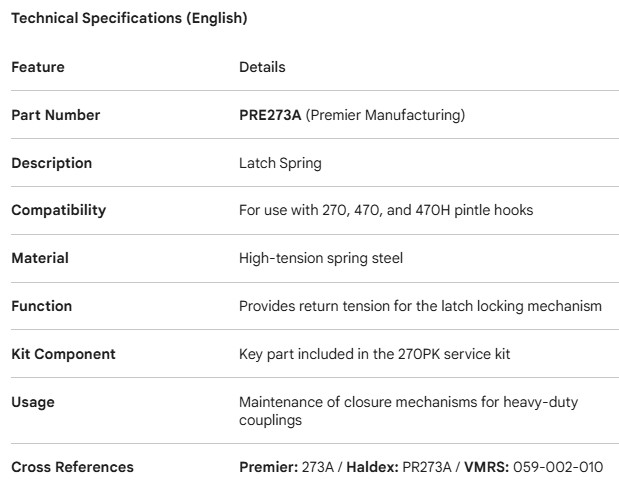619x488 pixels.
Task: Click the Usage row label
Action: [33, 402]
